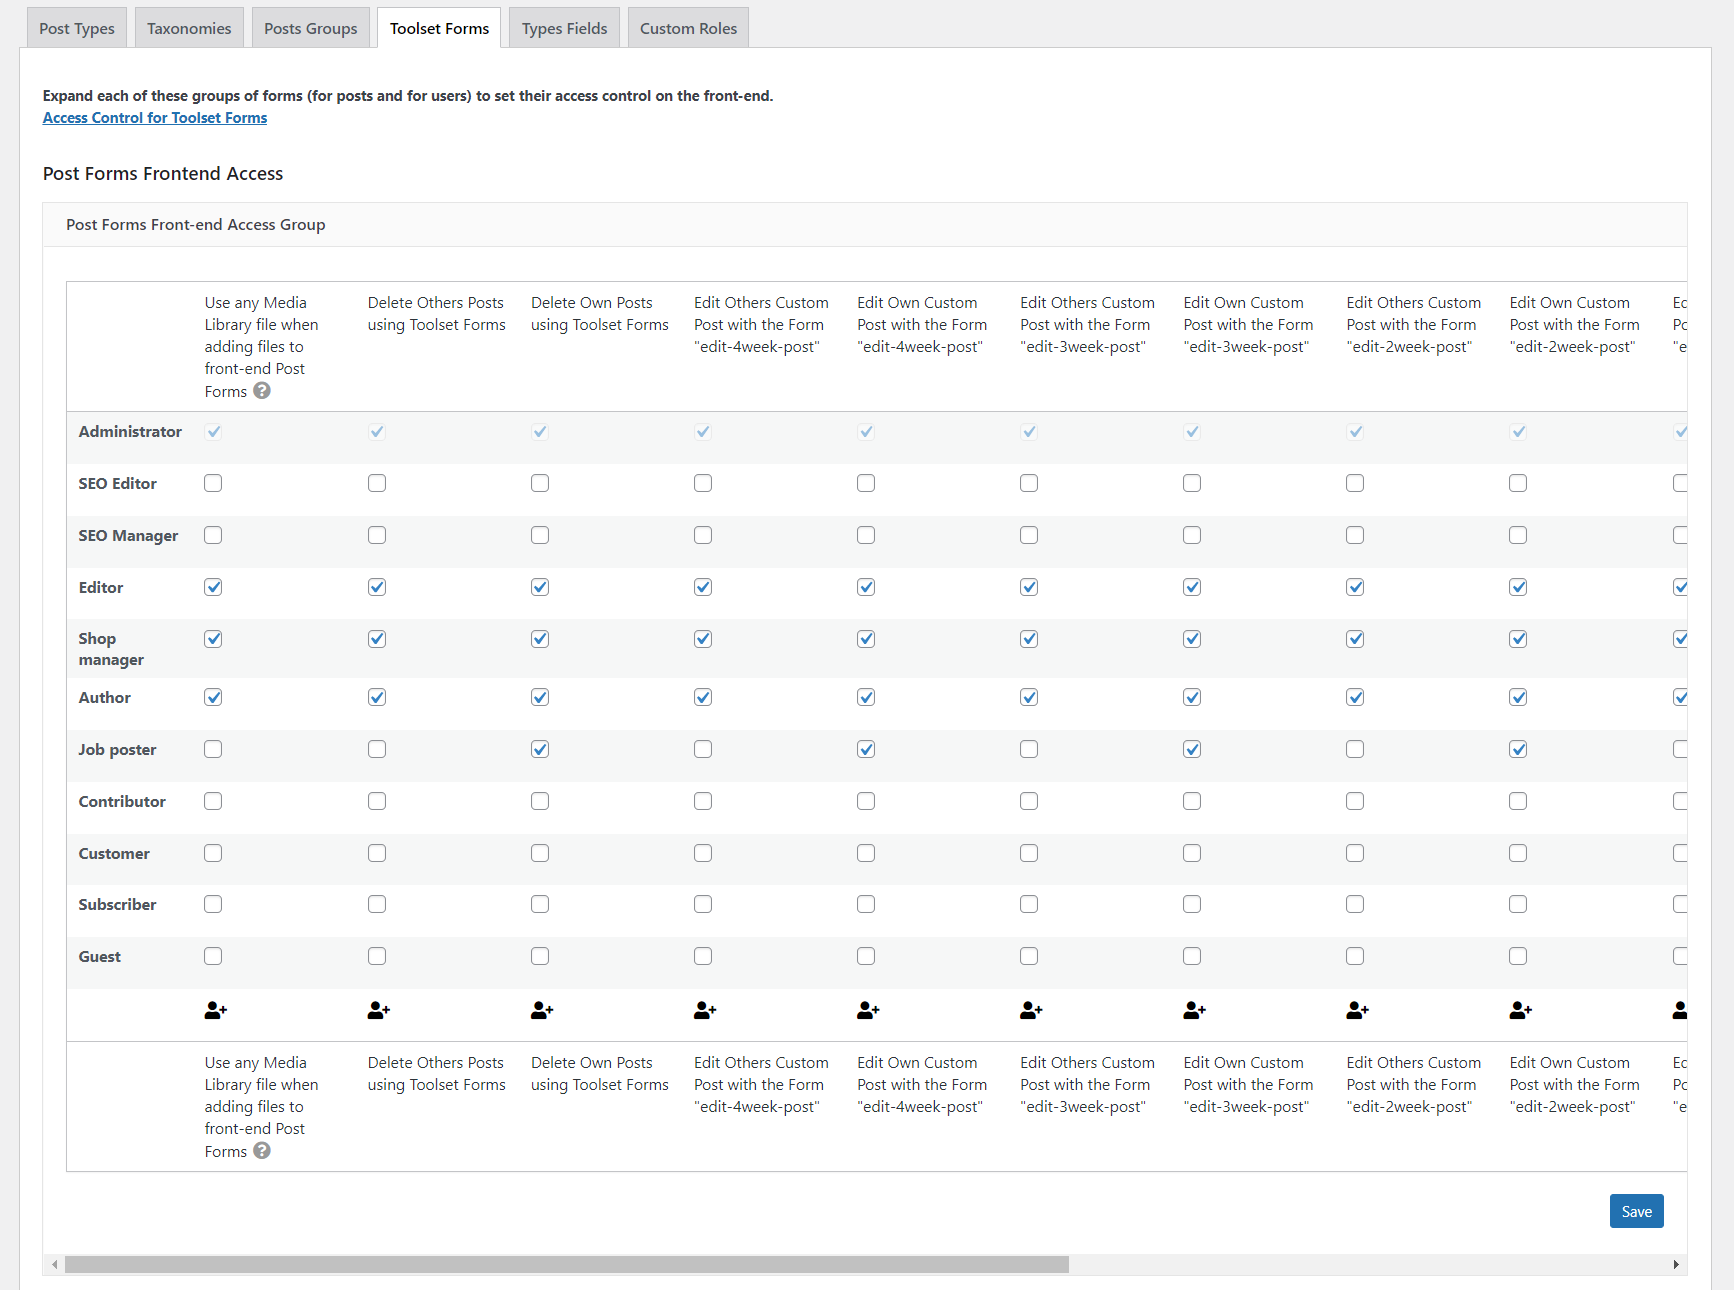Click help icon in top Media Library header
Screen dimensions: 1734x1290
pyautogui.click(x=262, y=391)
